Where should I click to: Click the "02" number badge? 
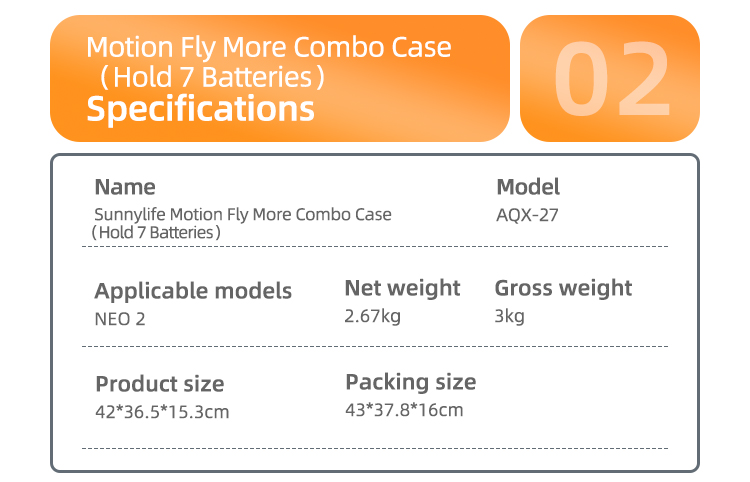pos(611,78)
